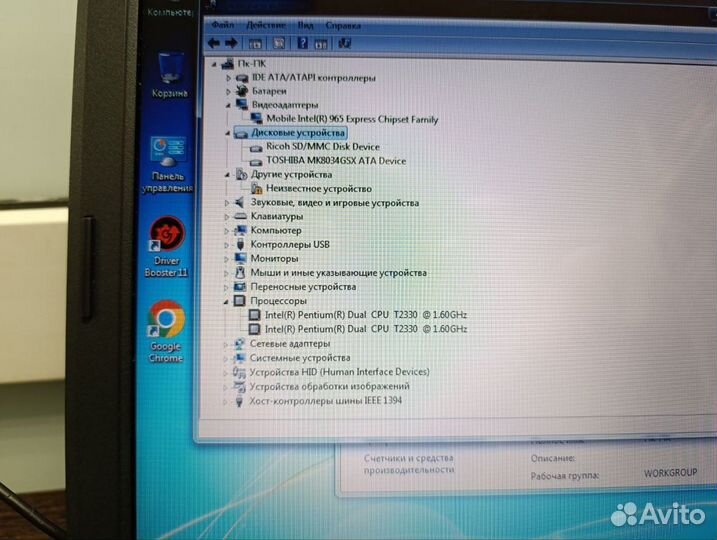This screenshot has width=717, height=540.
Task: Collapse the Видеоадаптеры category
Action: [x=228, y=106]
